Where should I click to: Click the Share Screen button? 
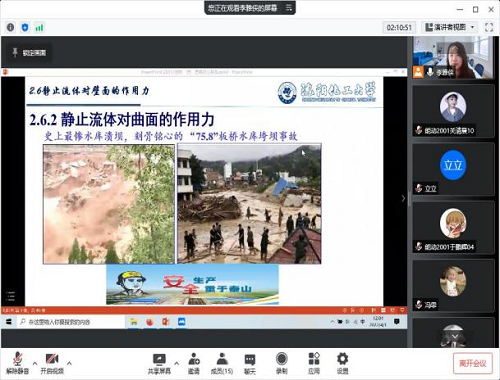pyautogui.click(x=159, y=363)
